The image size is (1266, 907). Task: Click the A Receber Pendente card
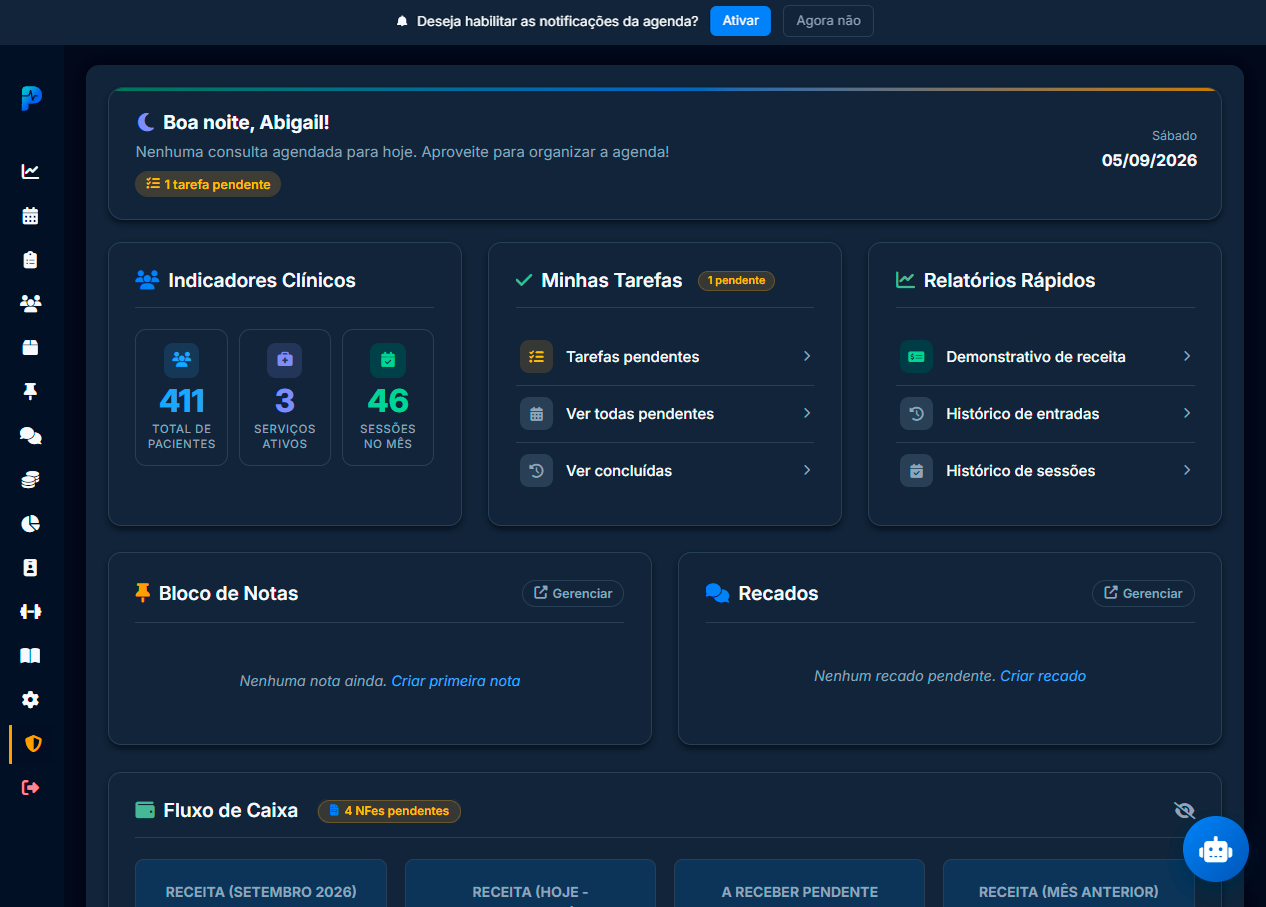800,883
